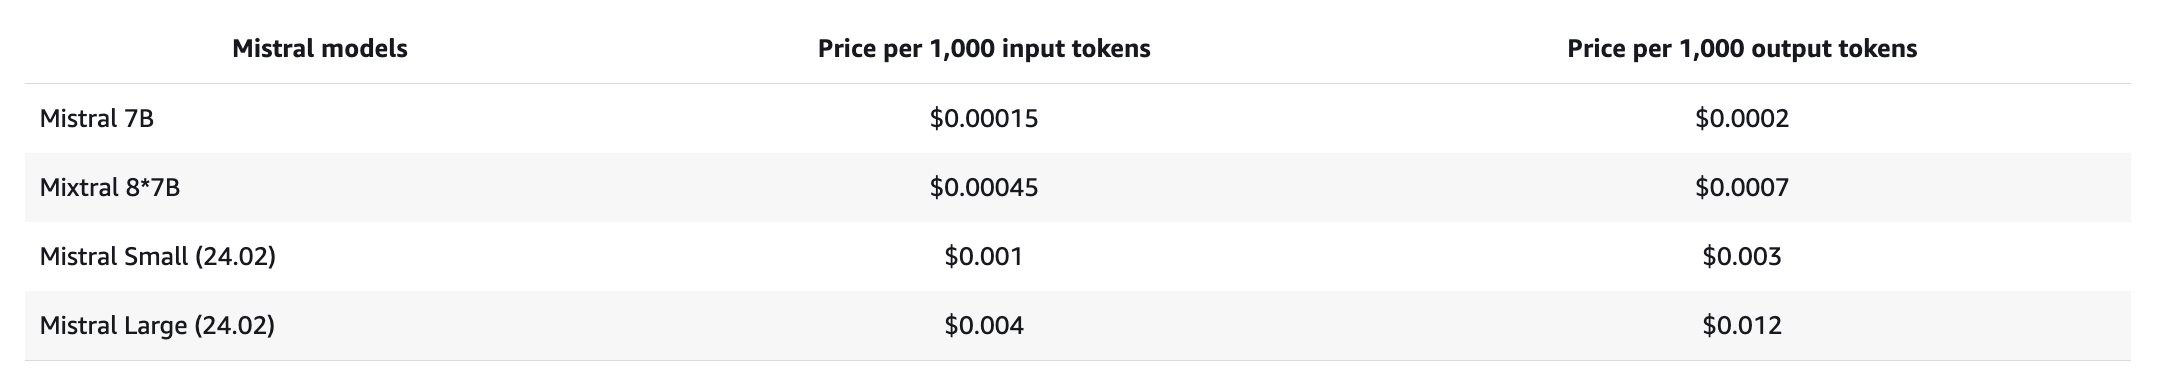2162x386 pixels.
Task: Select the Mistral Small (24.02) cell
Action: click(x=158, y=257)
